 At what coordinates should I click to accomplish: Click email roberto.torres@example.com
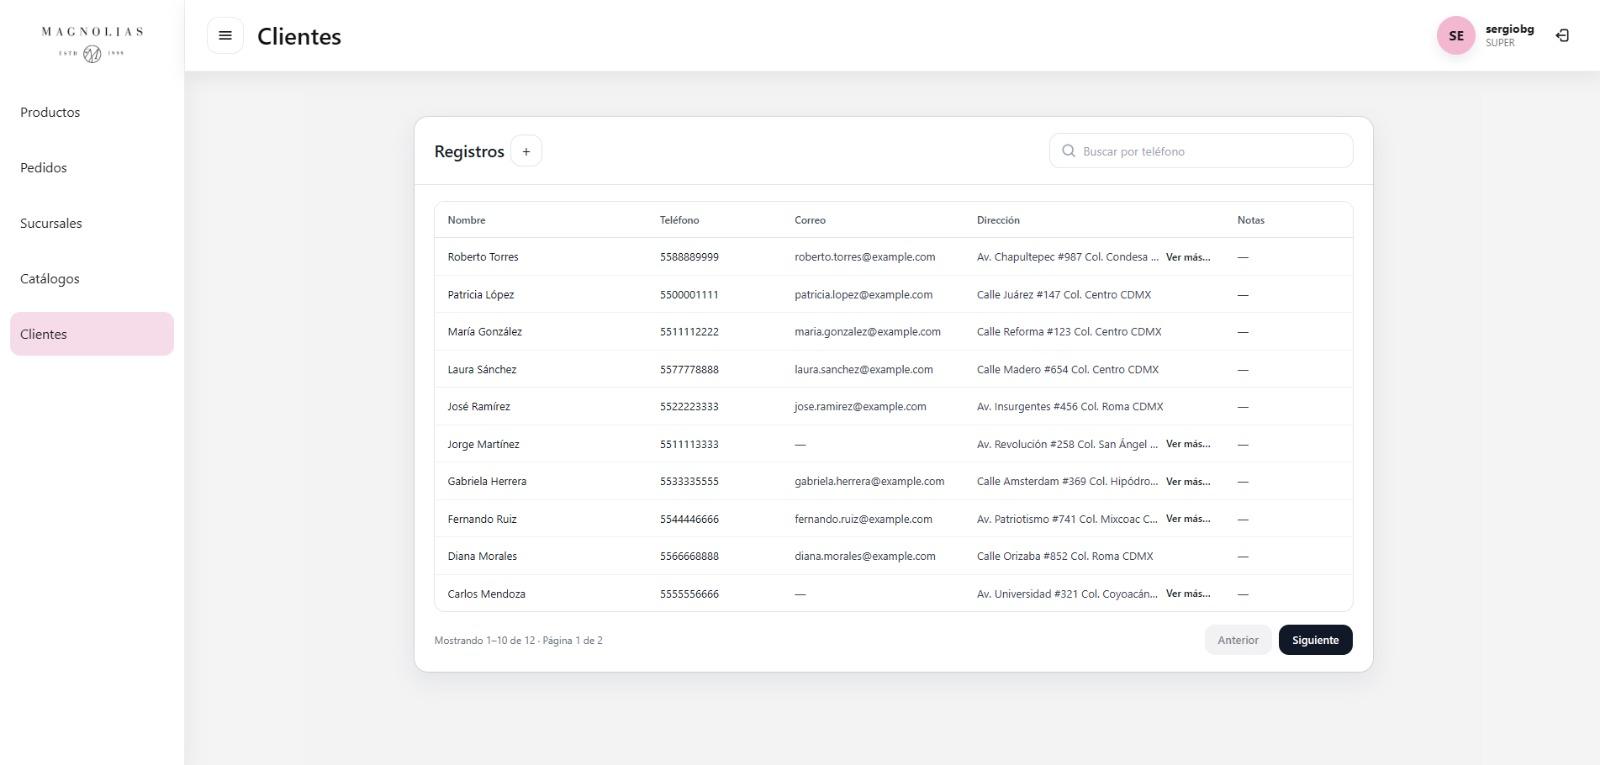click(865, 257)
